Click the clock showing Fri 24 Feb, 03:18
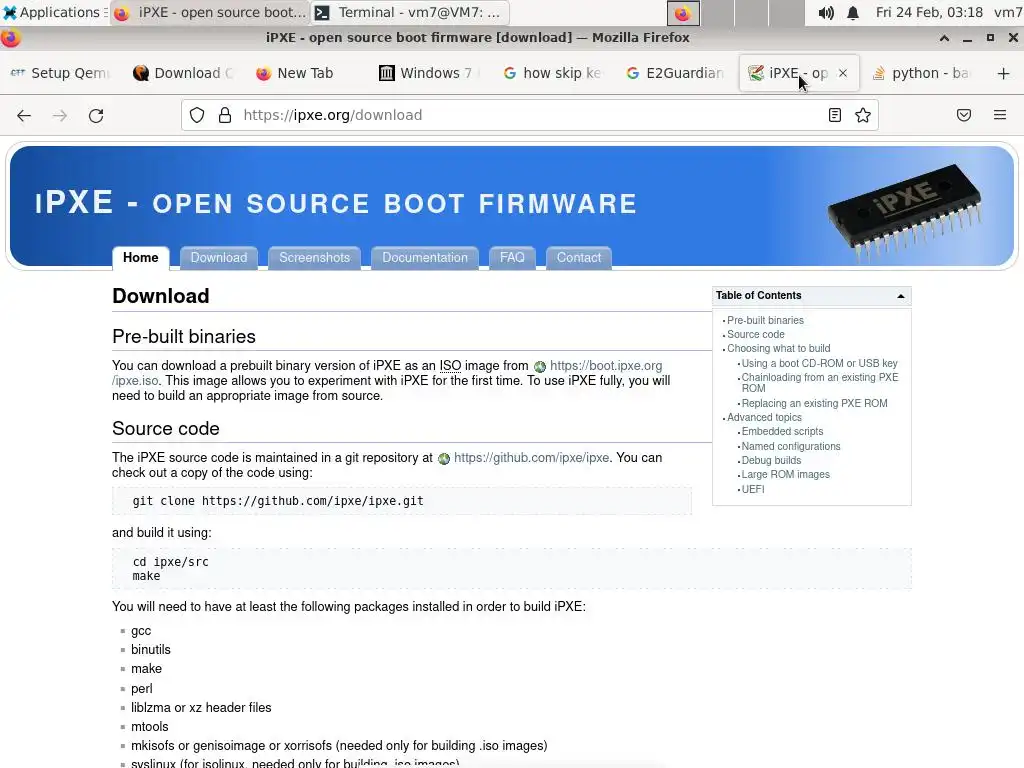 (x=929, y=12)
